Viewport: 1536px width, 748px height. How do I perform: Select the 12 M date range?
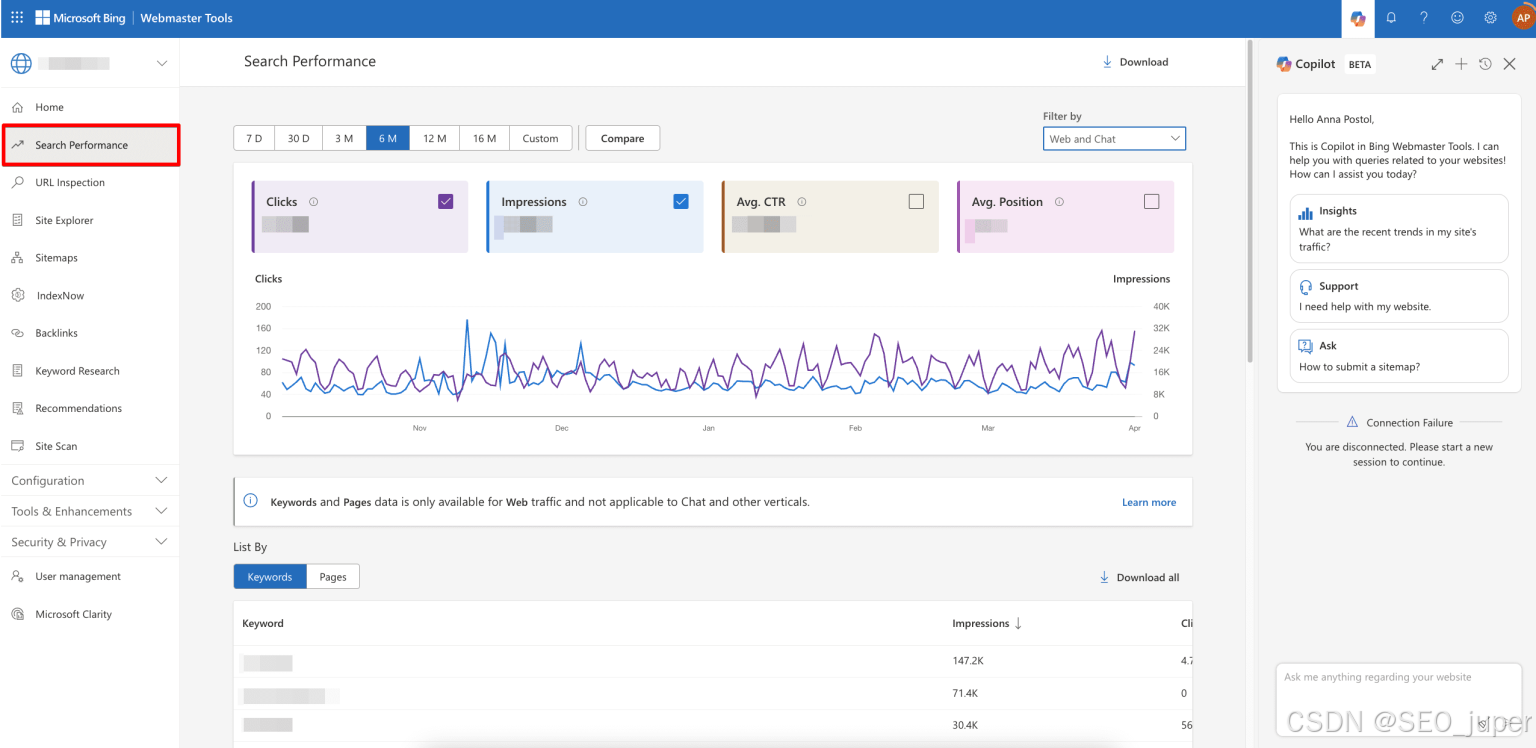[x=435, y=138]
